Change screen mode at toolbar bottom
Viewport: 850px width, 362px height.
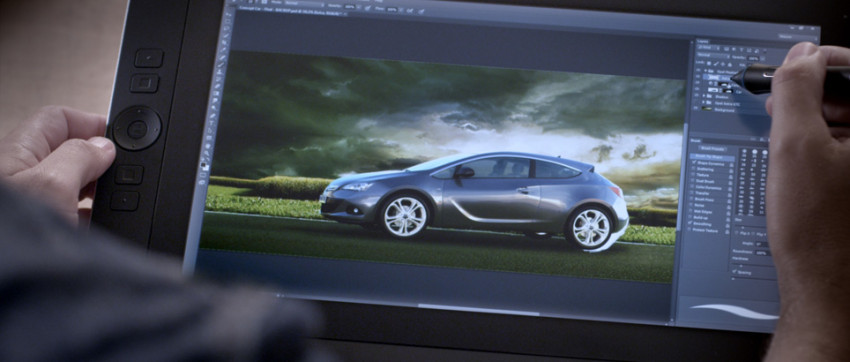(202, 183)
